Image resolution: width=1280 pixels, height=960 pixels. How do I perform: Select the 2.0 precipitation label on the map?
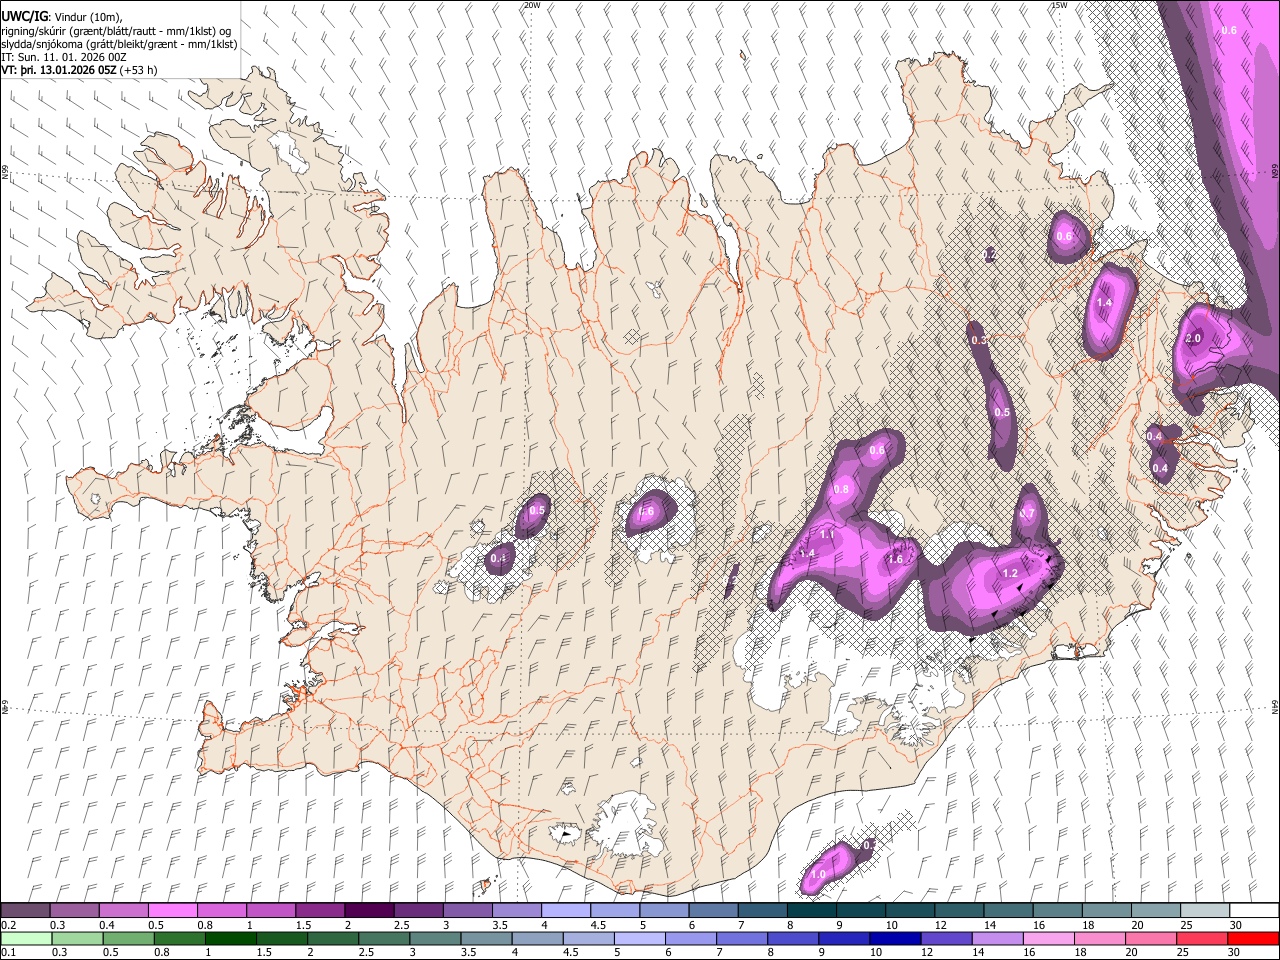1192,339
